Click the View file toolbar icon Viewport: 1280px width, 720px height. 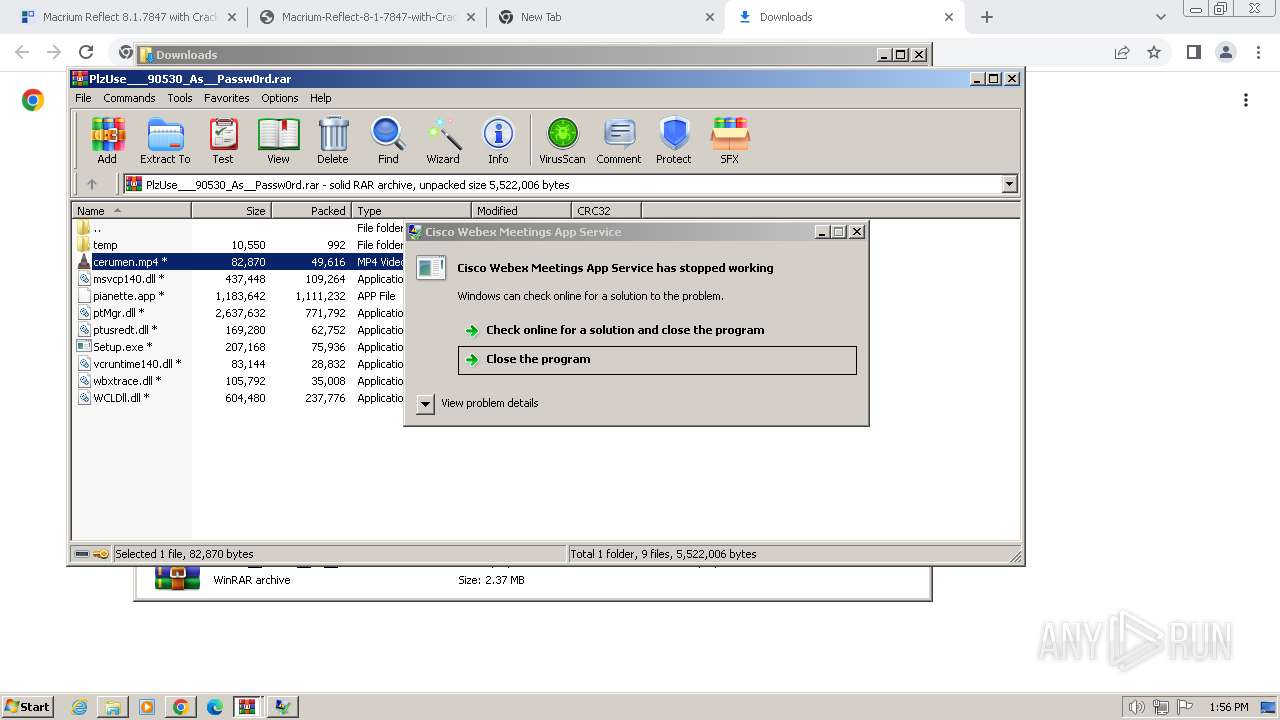tap(278, 140)
